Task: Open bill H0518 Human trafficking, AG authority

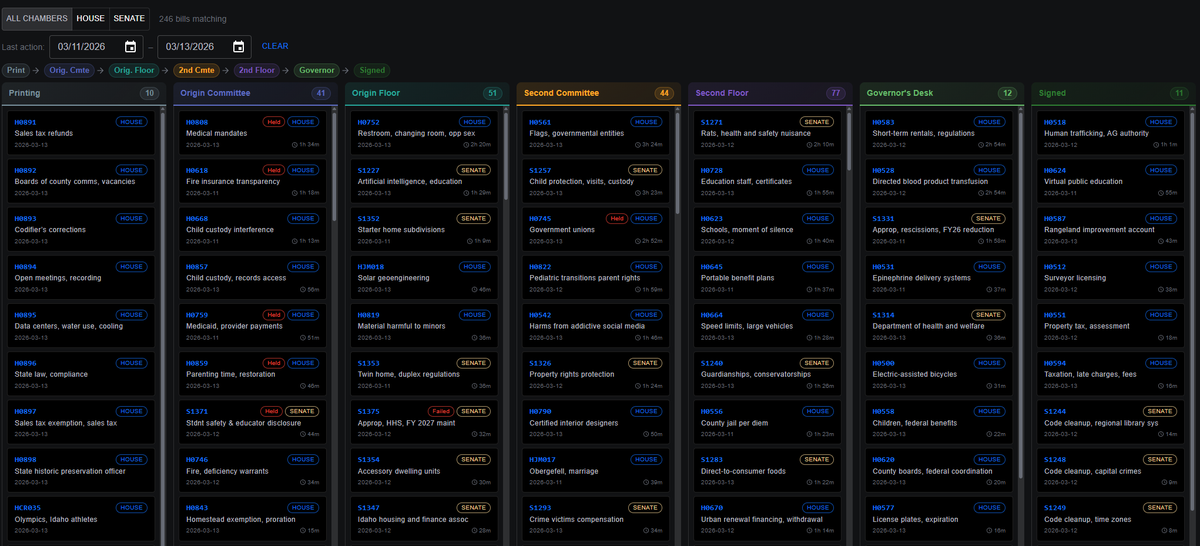Action: tap(1112, 132)
